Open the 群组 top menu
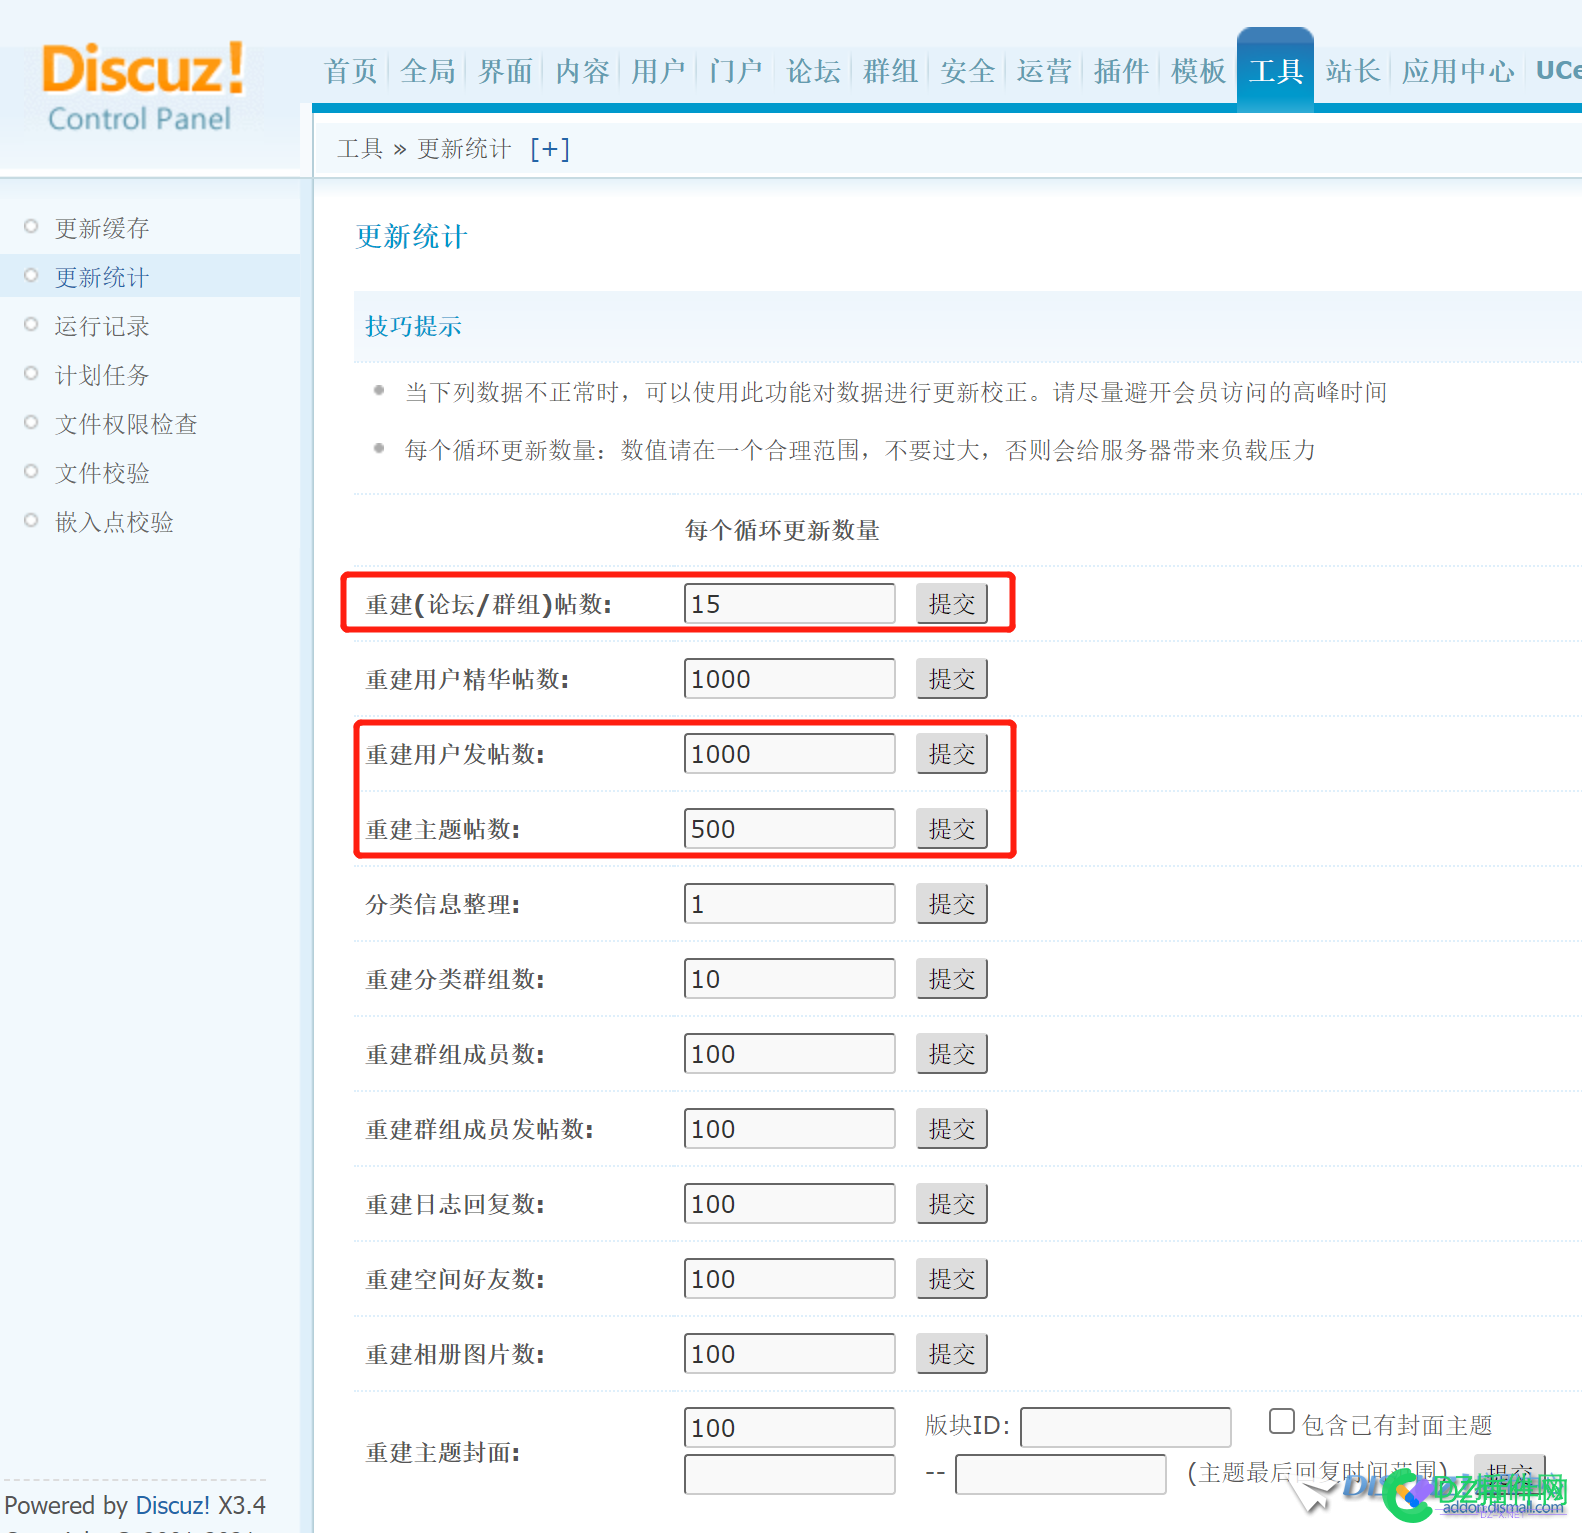The width and height of the screenshot is (1582, 1533). click(890, 71)
